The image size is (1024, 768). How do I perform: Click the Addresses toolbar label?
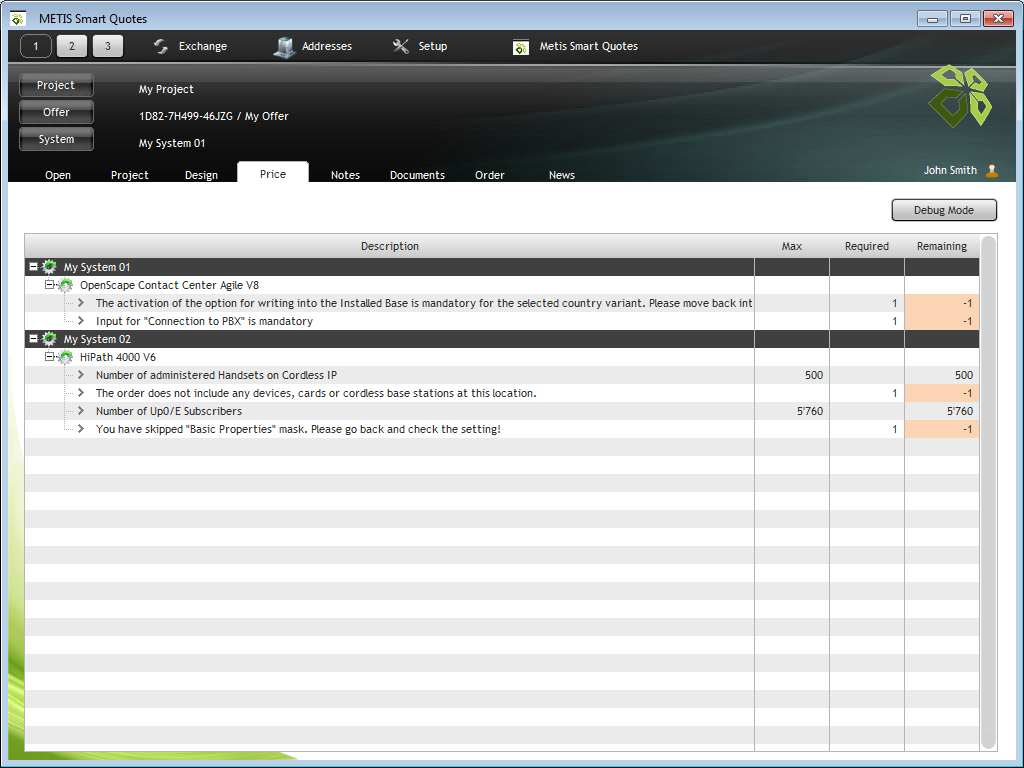(x=327, y=46)
